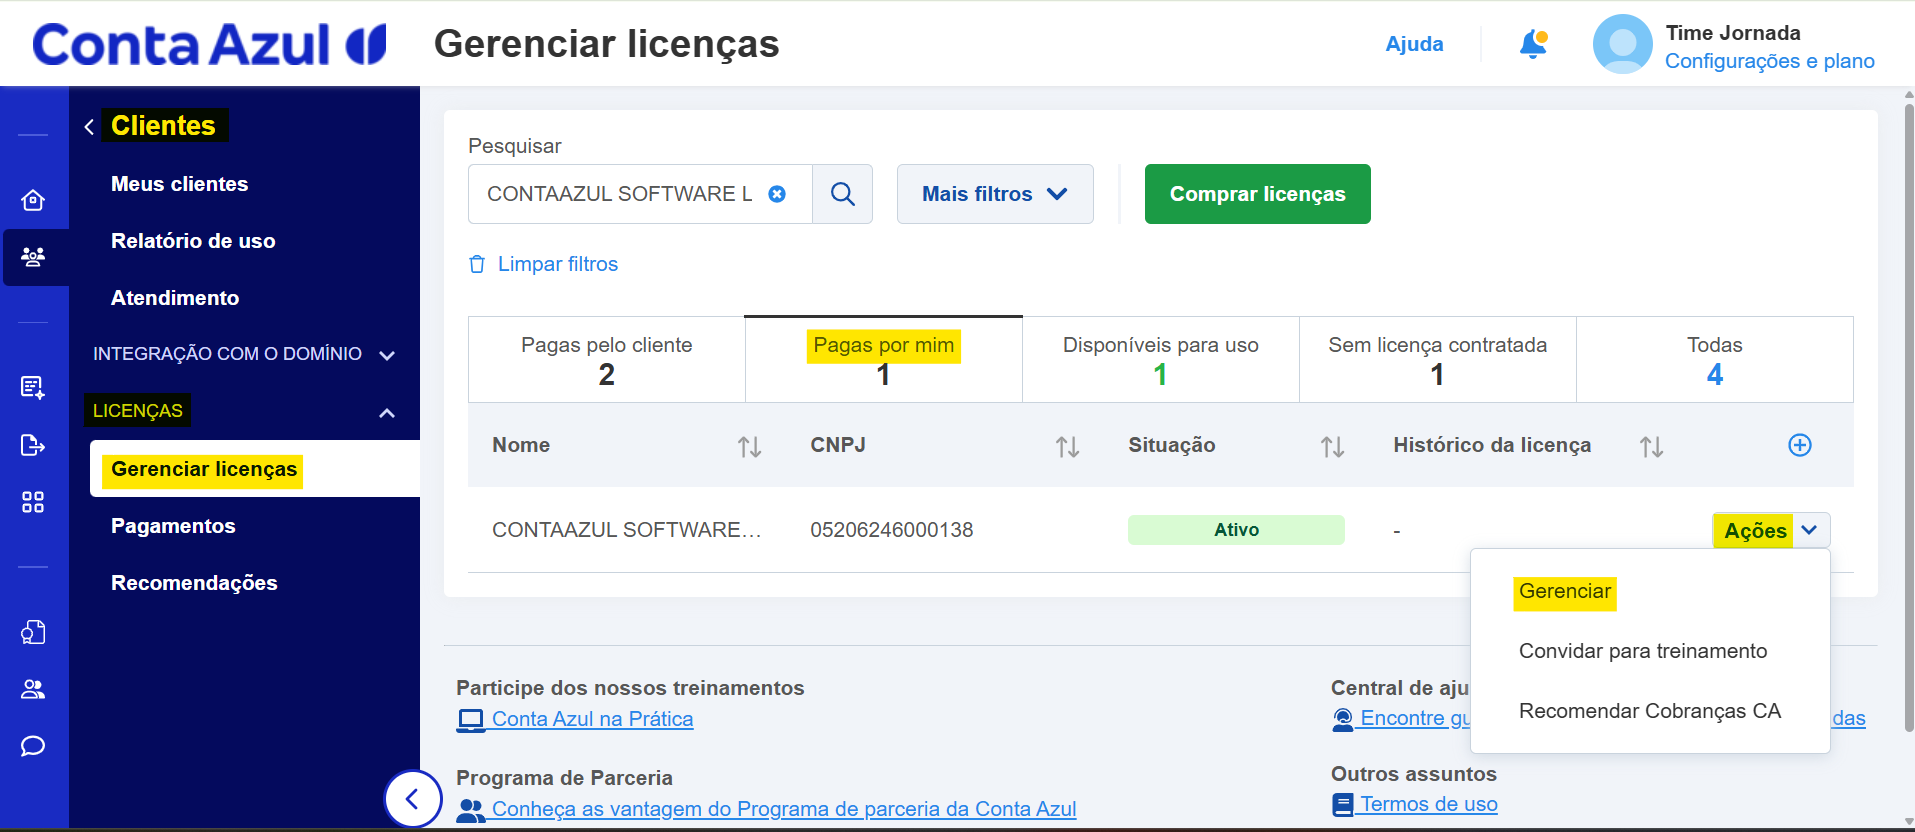Choose Recomendar Cobranças CA option

pos(1650,711)
